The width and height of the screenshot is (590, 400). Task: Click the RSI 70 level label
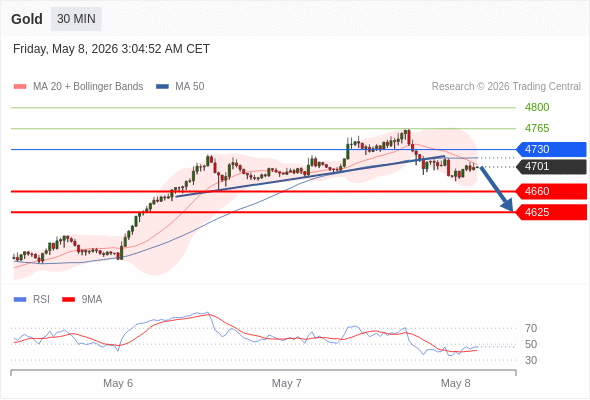531,328
